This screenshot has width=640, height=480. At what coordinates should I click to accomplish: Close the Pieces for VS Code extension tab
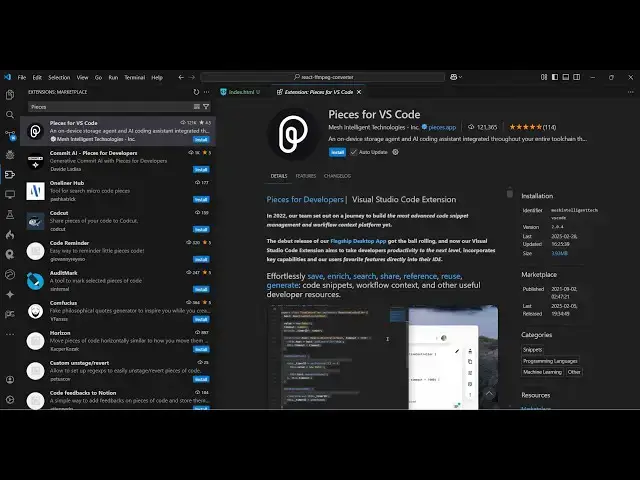pyautogui.click(x=359, y=92)
